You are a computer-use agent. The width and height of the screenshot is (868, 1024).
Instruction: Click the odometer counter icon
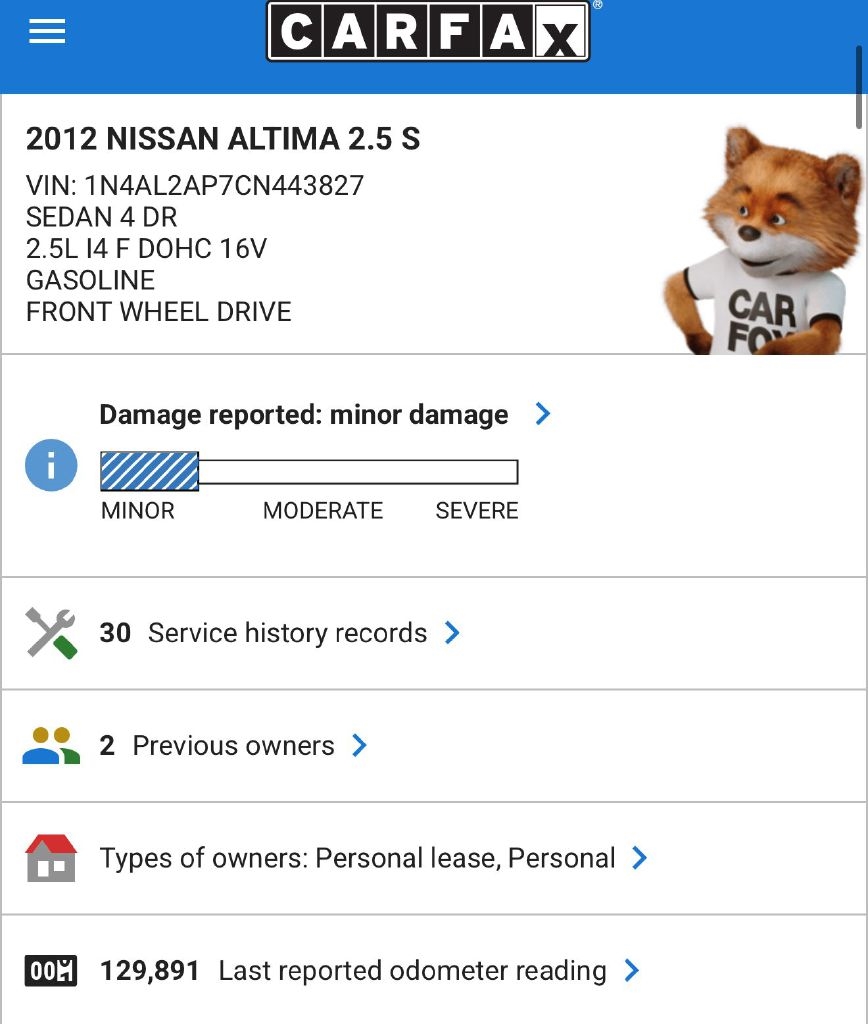(51, 971)
